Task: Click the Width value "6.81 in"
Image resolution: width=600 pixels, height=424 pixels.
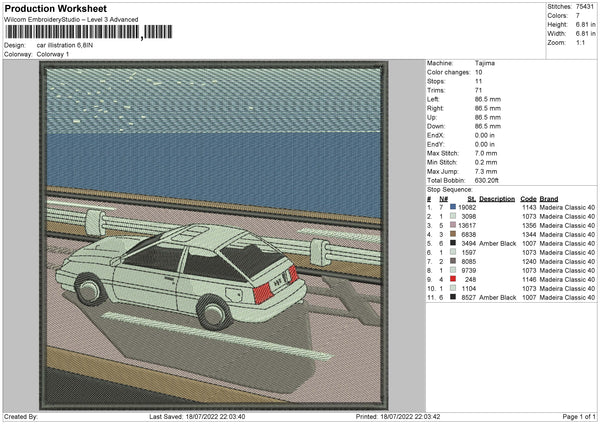Action: pyautogui.click(x=585, y=34)
